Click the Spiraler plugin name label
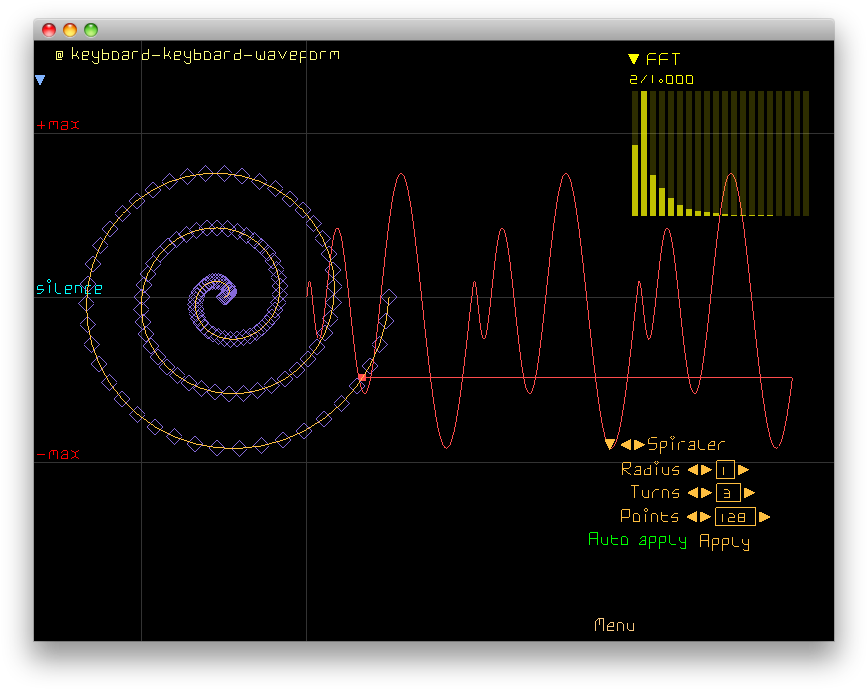 pyautogui.click(x=686, y=443)
